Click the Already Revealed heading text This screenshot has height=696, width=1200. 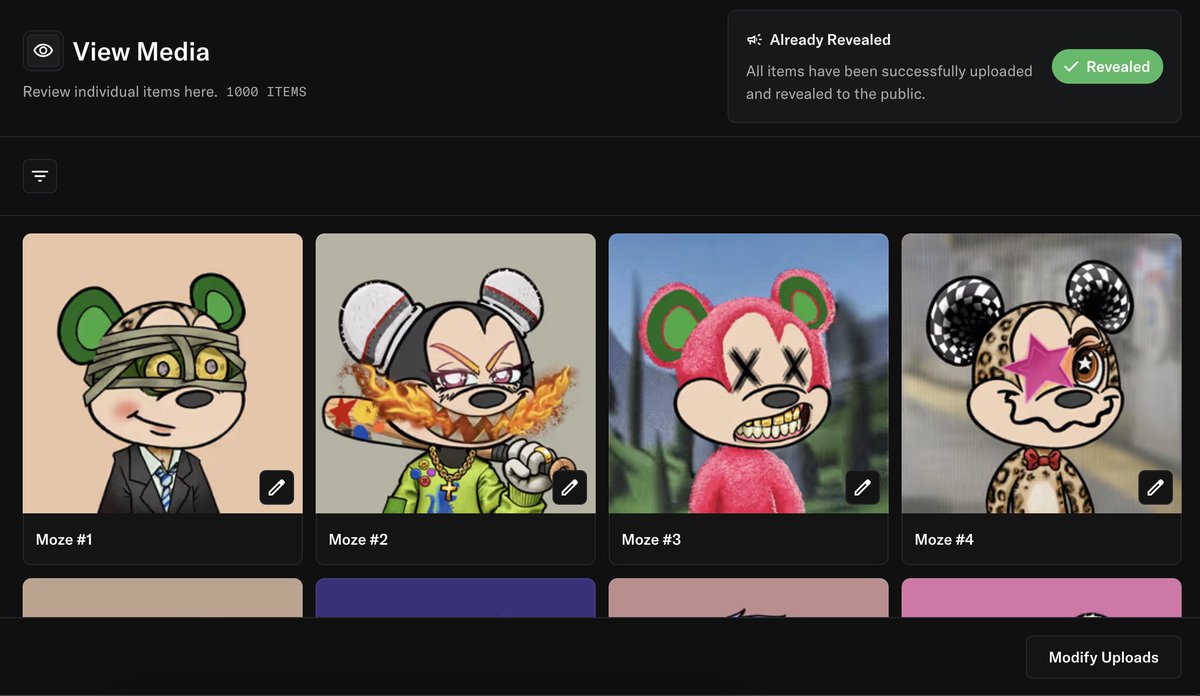click(830, 40)
